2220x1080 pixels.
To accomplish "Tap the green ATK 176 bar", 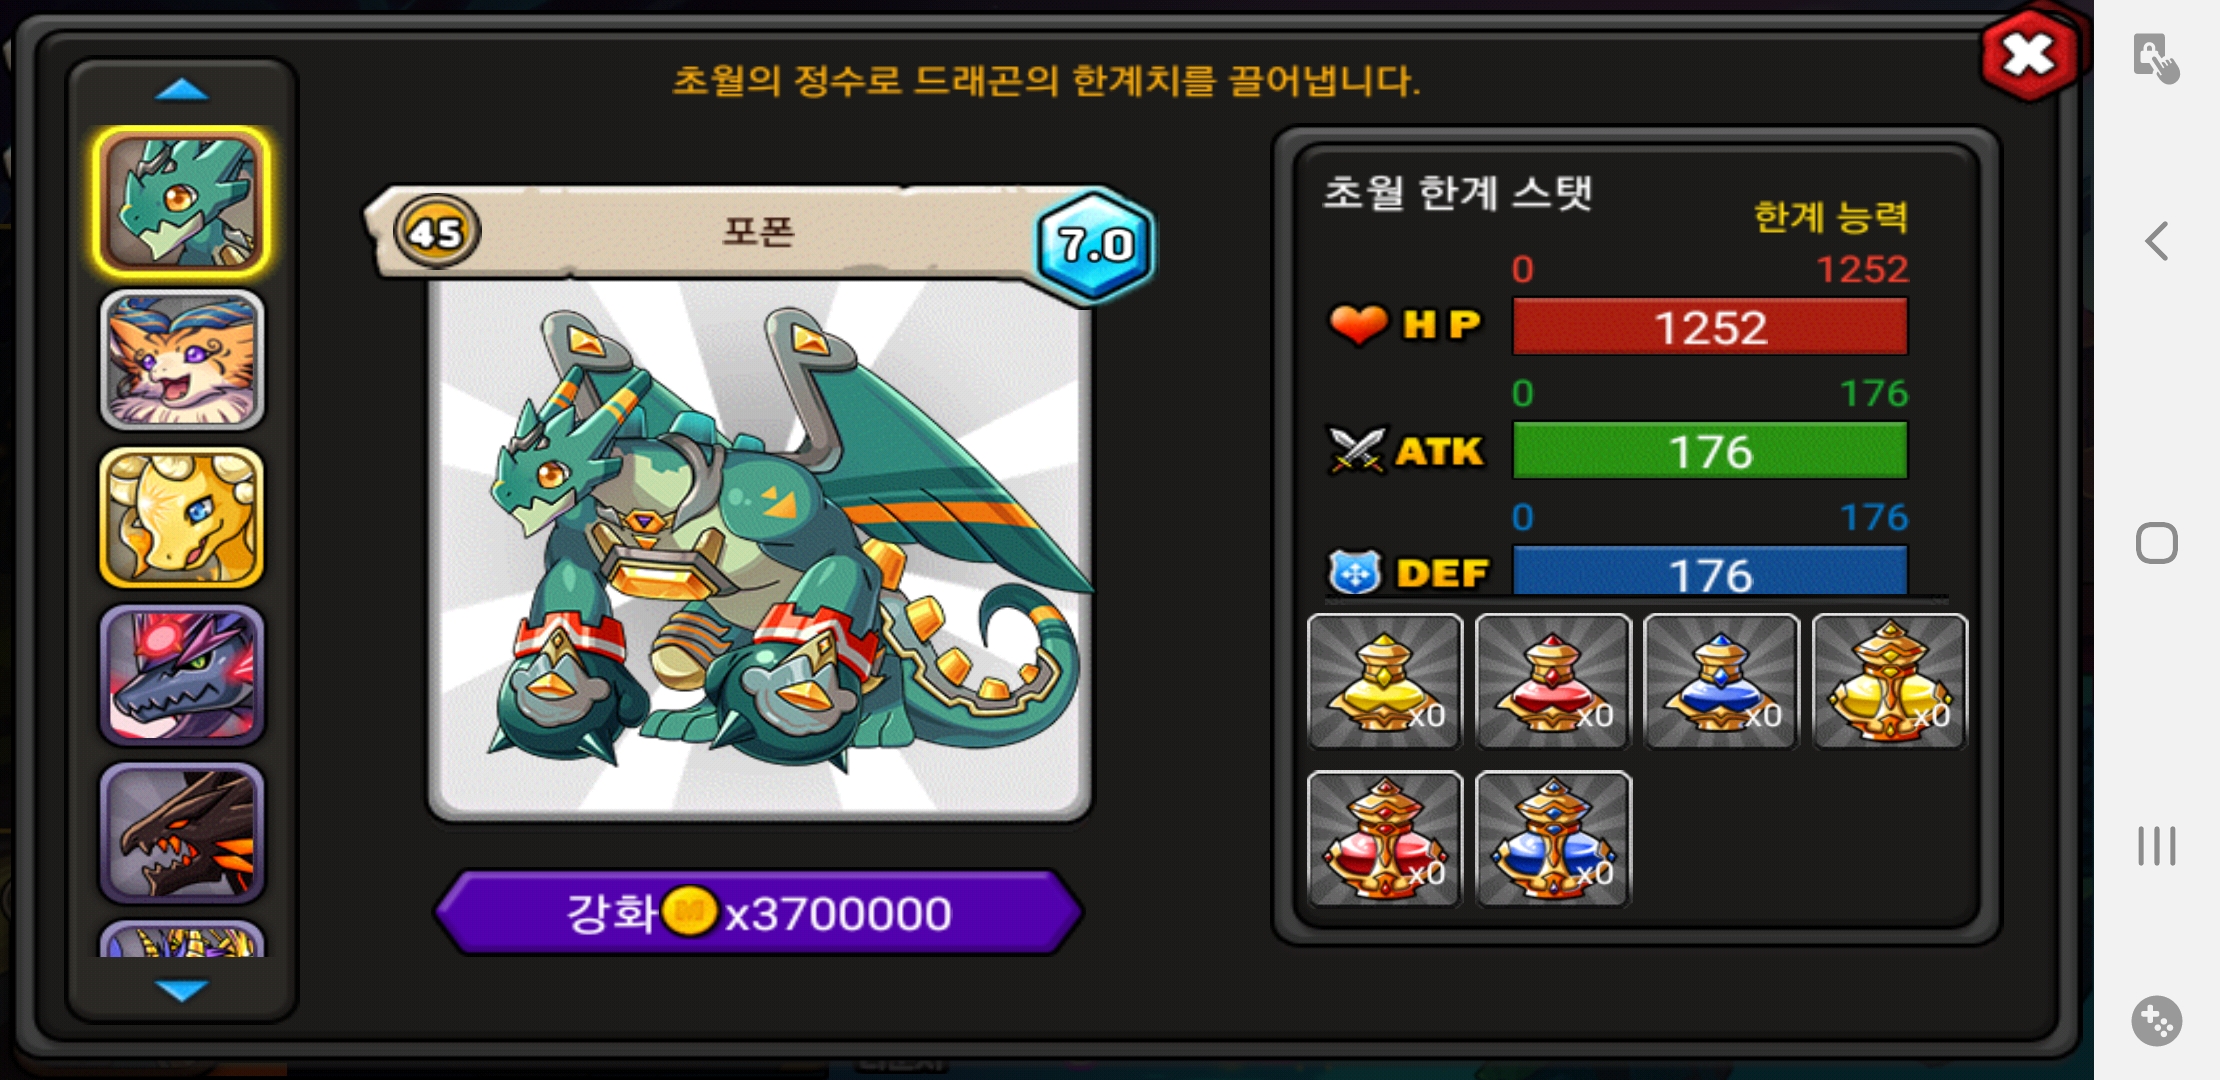I will coord(1710,451).
